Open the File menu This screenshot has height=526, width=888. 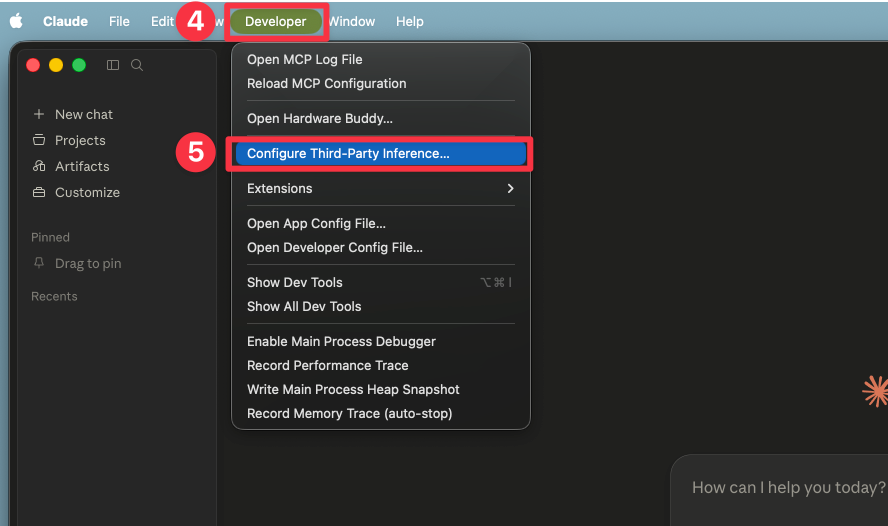[119, 22]
